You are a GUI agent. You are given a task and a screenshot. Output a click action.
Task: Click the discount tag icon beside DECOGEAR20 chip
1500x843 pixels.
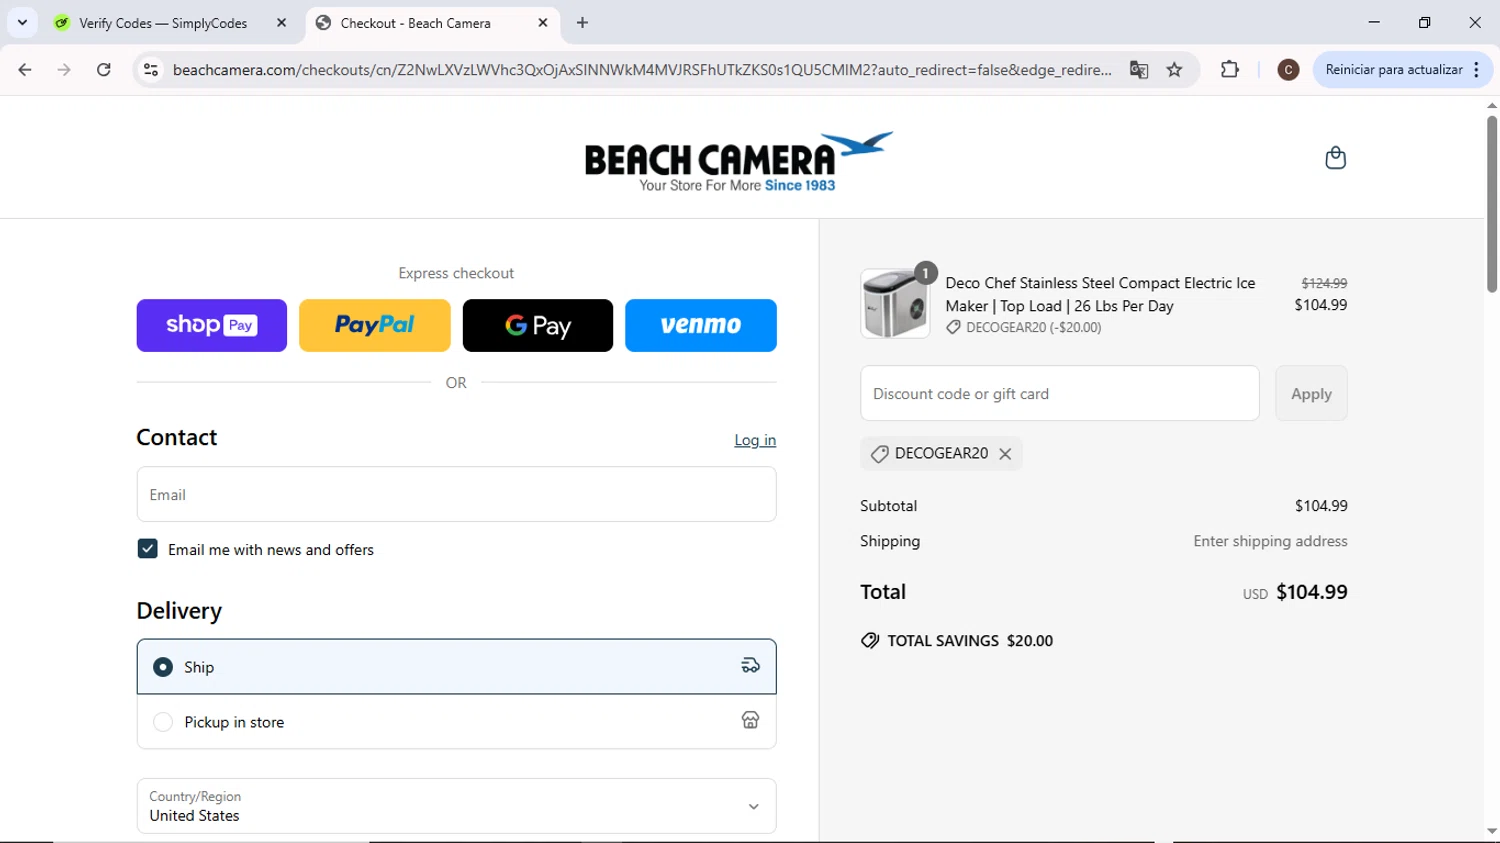point(879,454)
